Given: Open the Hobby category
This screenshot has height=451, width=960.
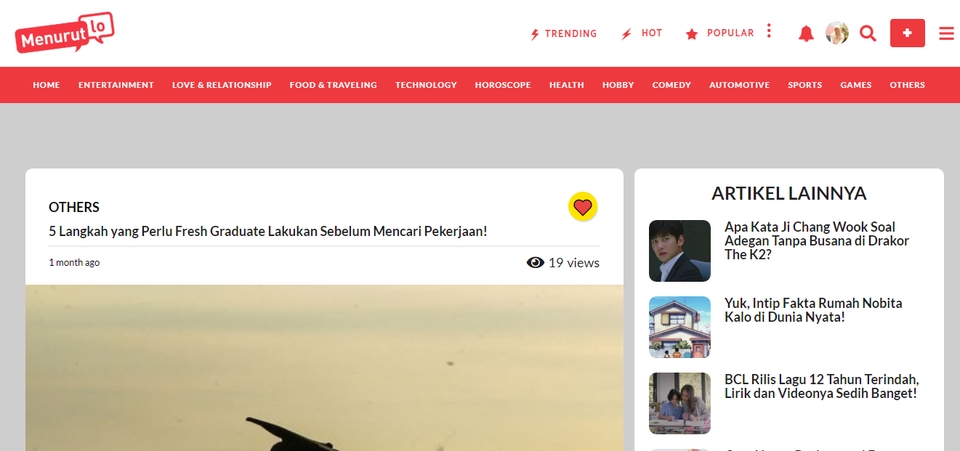Looking at the screenshot, I should [618, 85].
